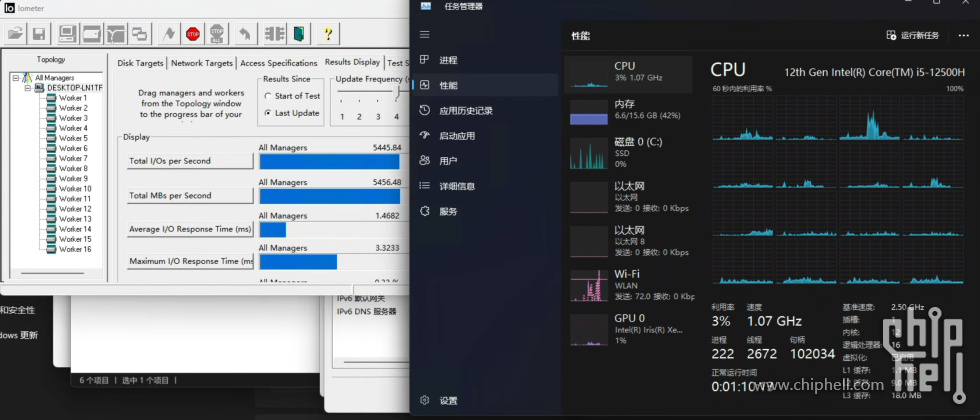Screen dimensions: 980x420
Task: Open the Access Specifications tab
Action: point(279,63)
